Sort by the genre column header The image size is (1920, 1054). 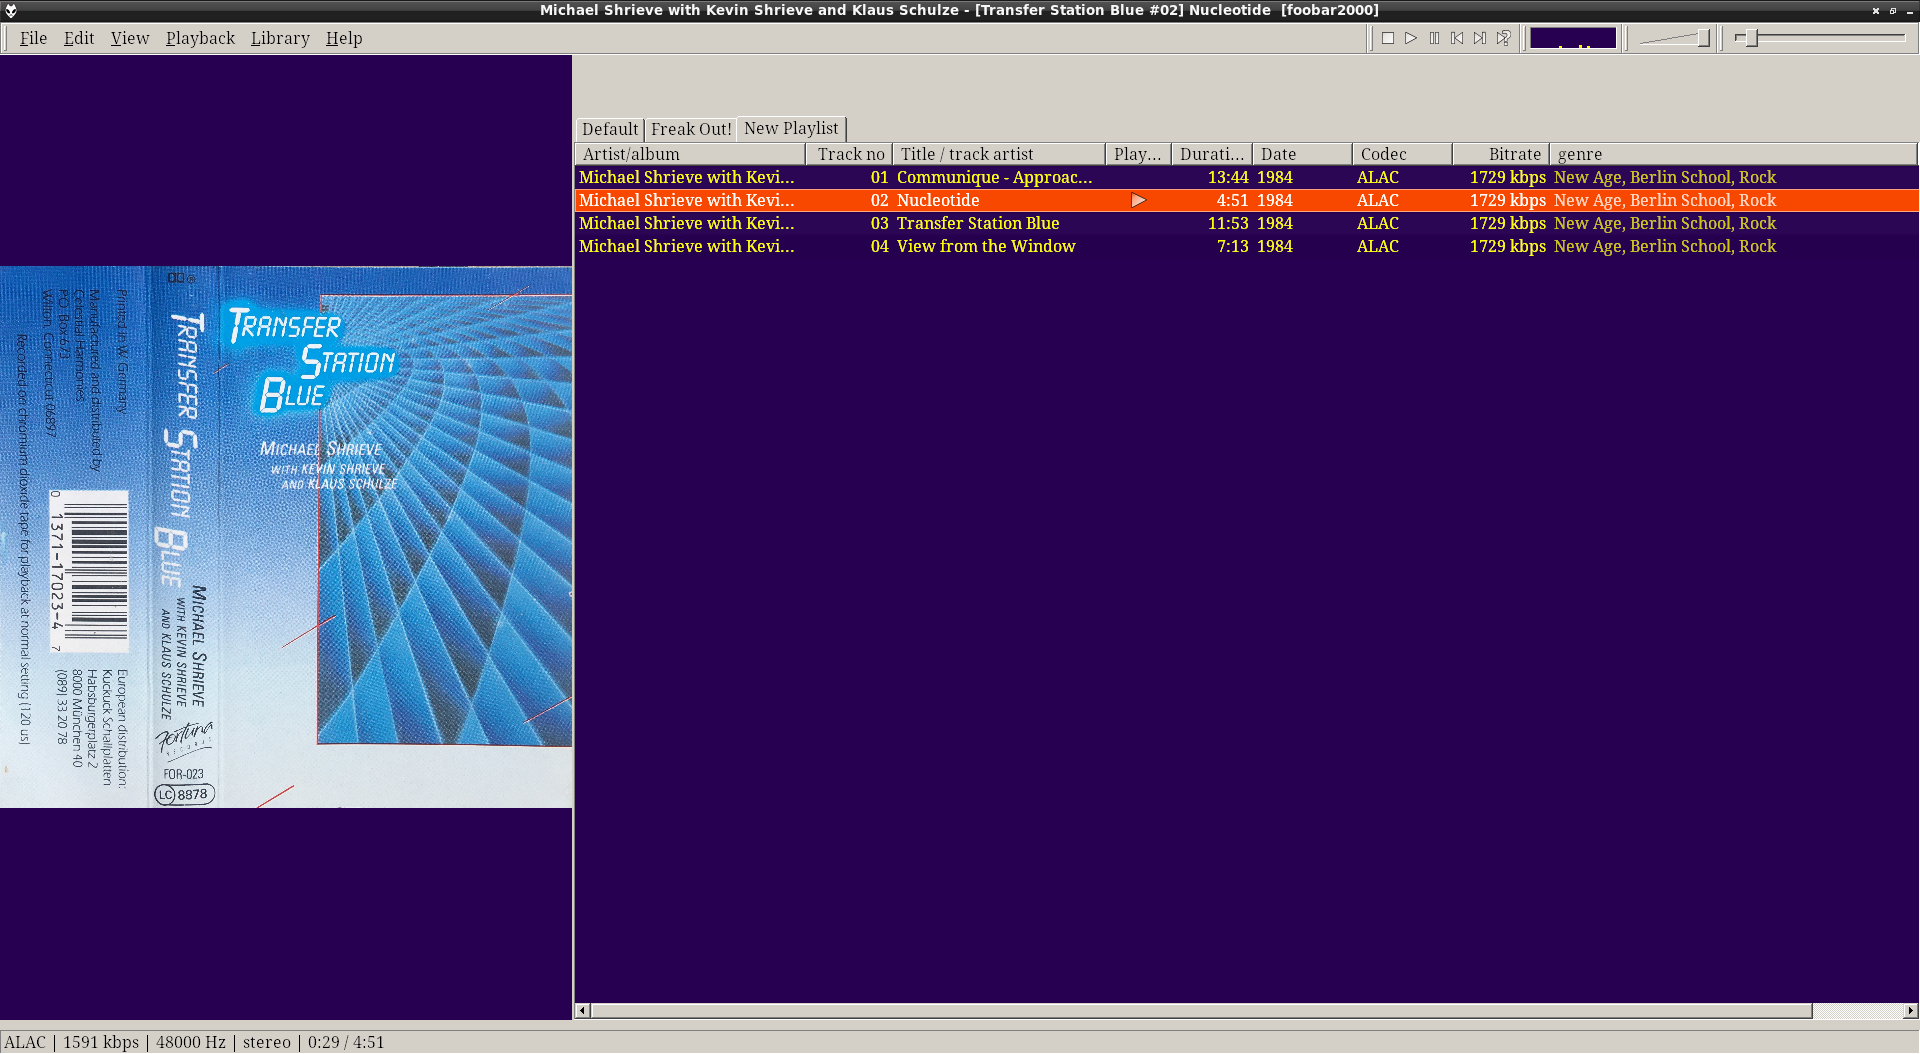(1733, 154)
